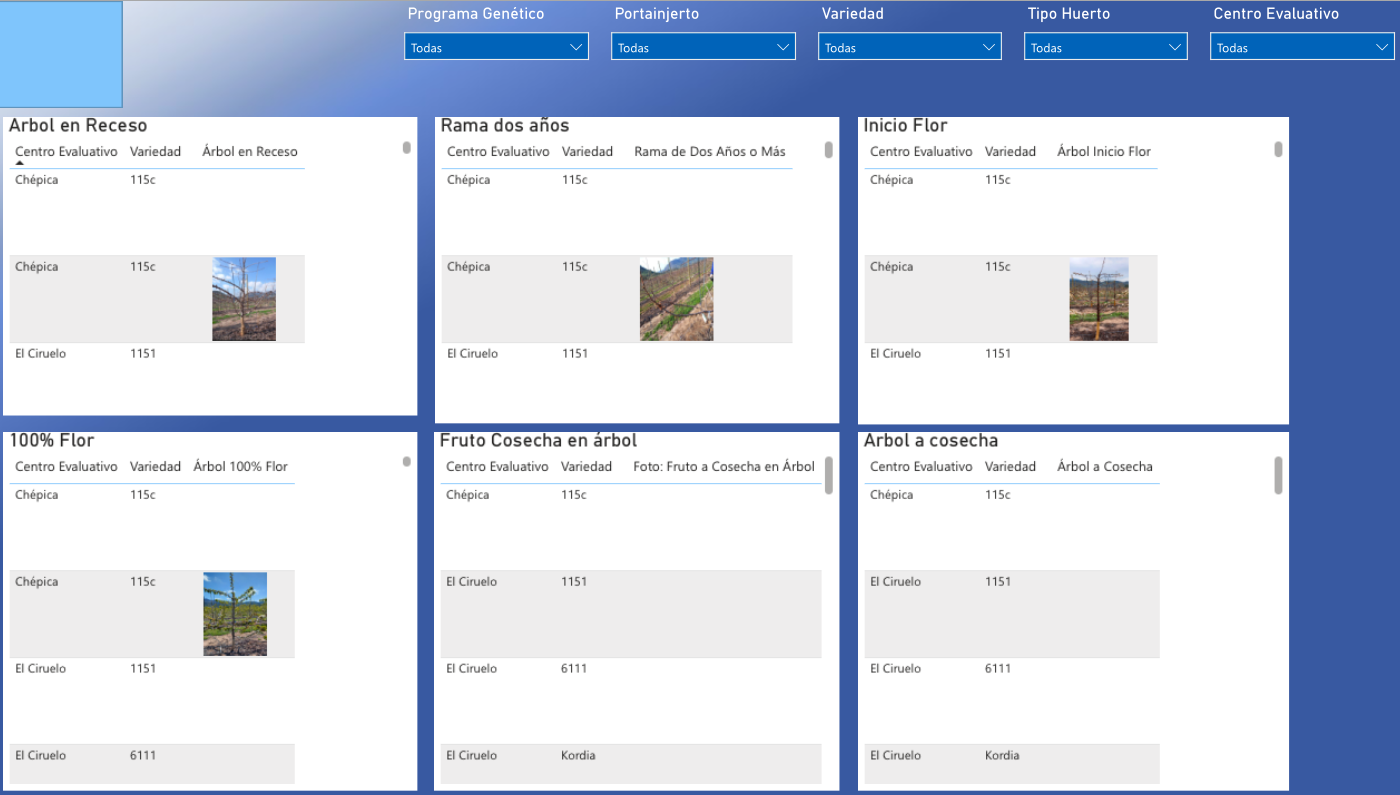Click 1151 cell in 100% Flor table
The height and width of the screenshot is (795, 1400).
(143, 669)
